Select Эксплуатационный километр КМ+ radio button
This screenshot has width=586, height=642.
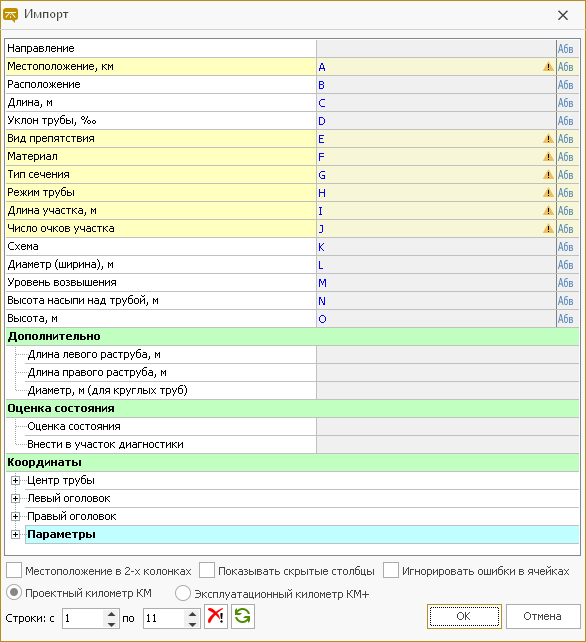click(183, 593)
